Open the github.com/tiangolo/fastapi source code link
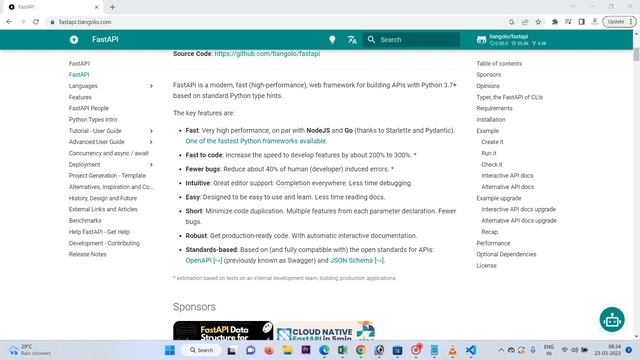The image size is (640, 360). tap(267, 53)
